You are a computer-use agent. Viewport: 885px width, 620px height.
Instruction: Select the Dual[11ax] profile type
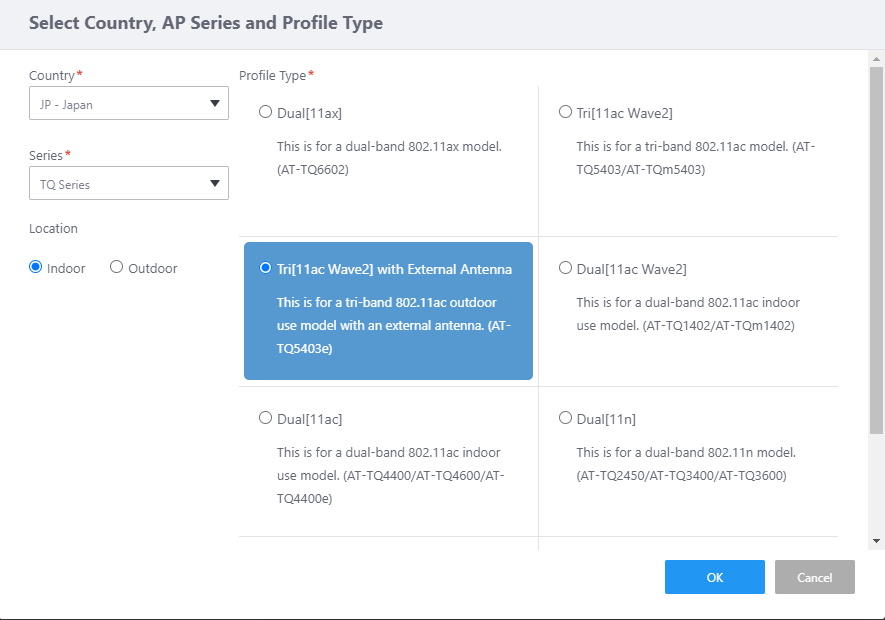265,112
